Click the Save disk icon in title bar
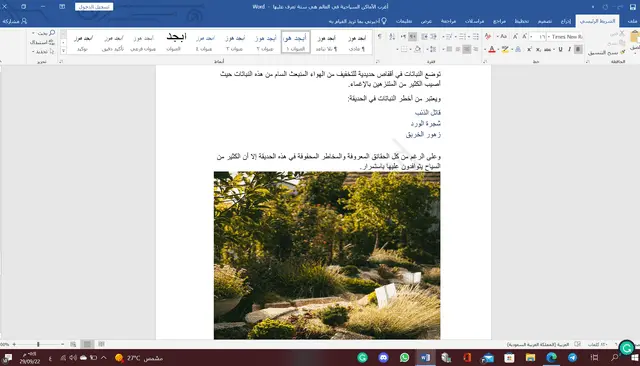This screenshot has width=640, height=366. tap(633, 7)
